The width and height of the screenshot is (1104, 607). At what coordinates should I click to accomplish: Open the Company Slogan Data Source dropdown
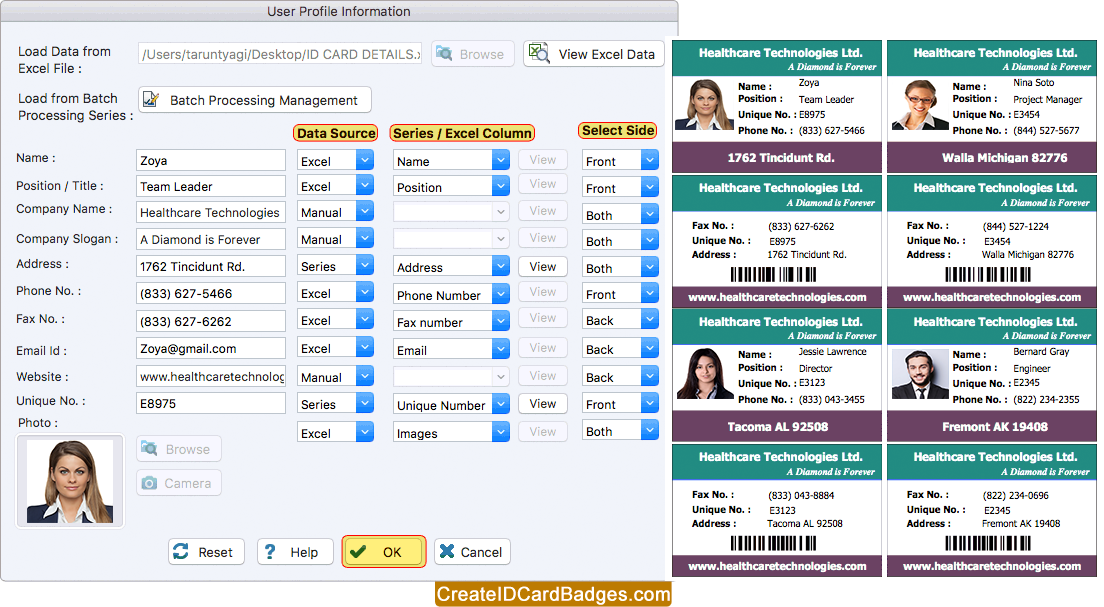(x=335, y=239)
